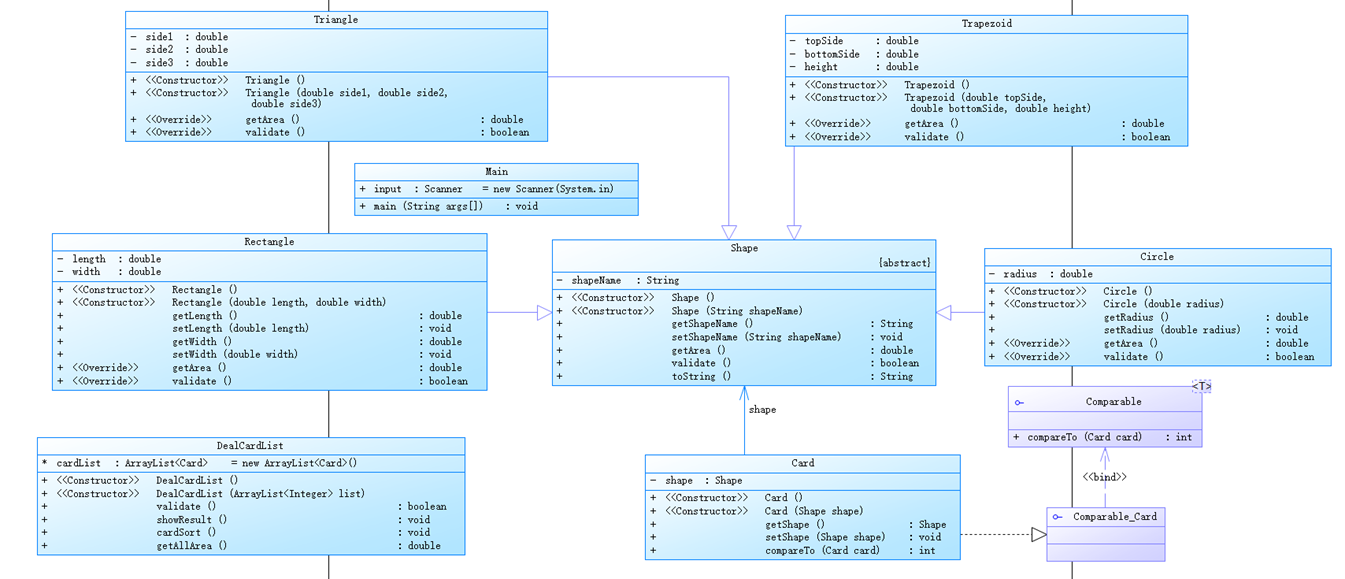Screen dimensions: 1345x579
Task: Click the 'shape : Shape' attribute in Card
Action: [696, 481]
